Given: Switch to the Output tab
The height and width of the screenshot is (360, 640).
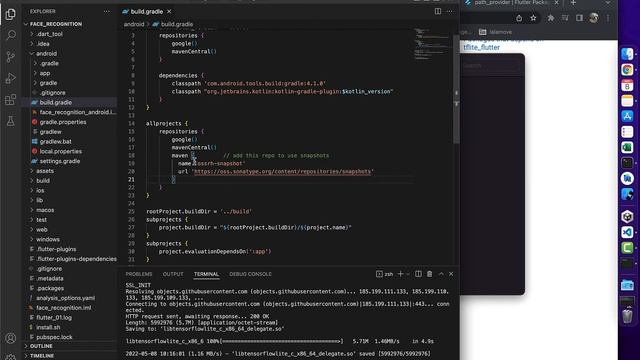Looking at the screenshot, I should tap(173, 274).
